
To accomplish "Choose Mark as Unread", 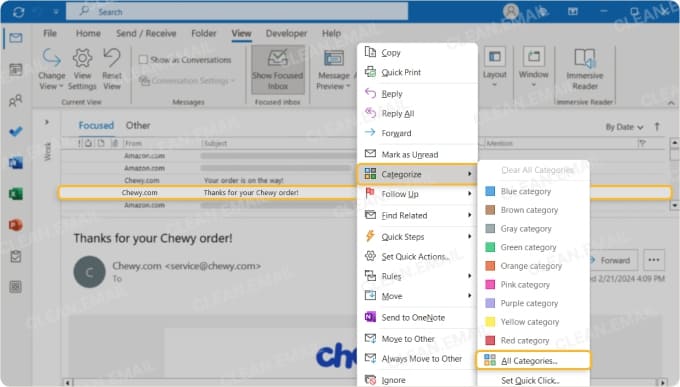I will (417, 154).
